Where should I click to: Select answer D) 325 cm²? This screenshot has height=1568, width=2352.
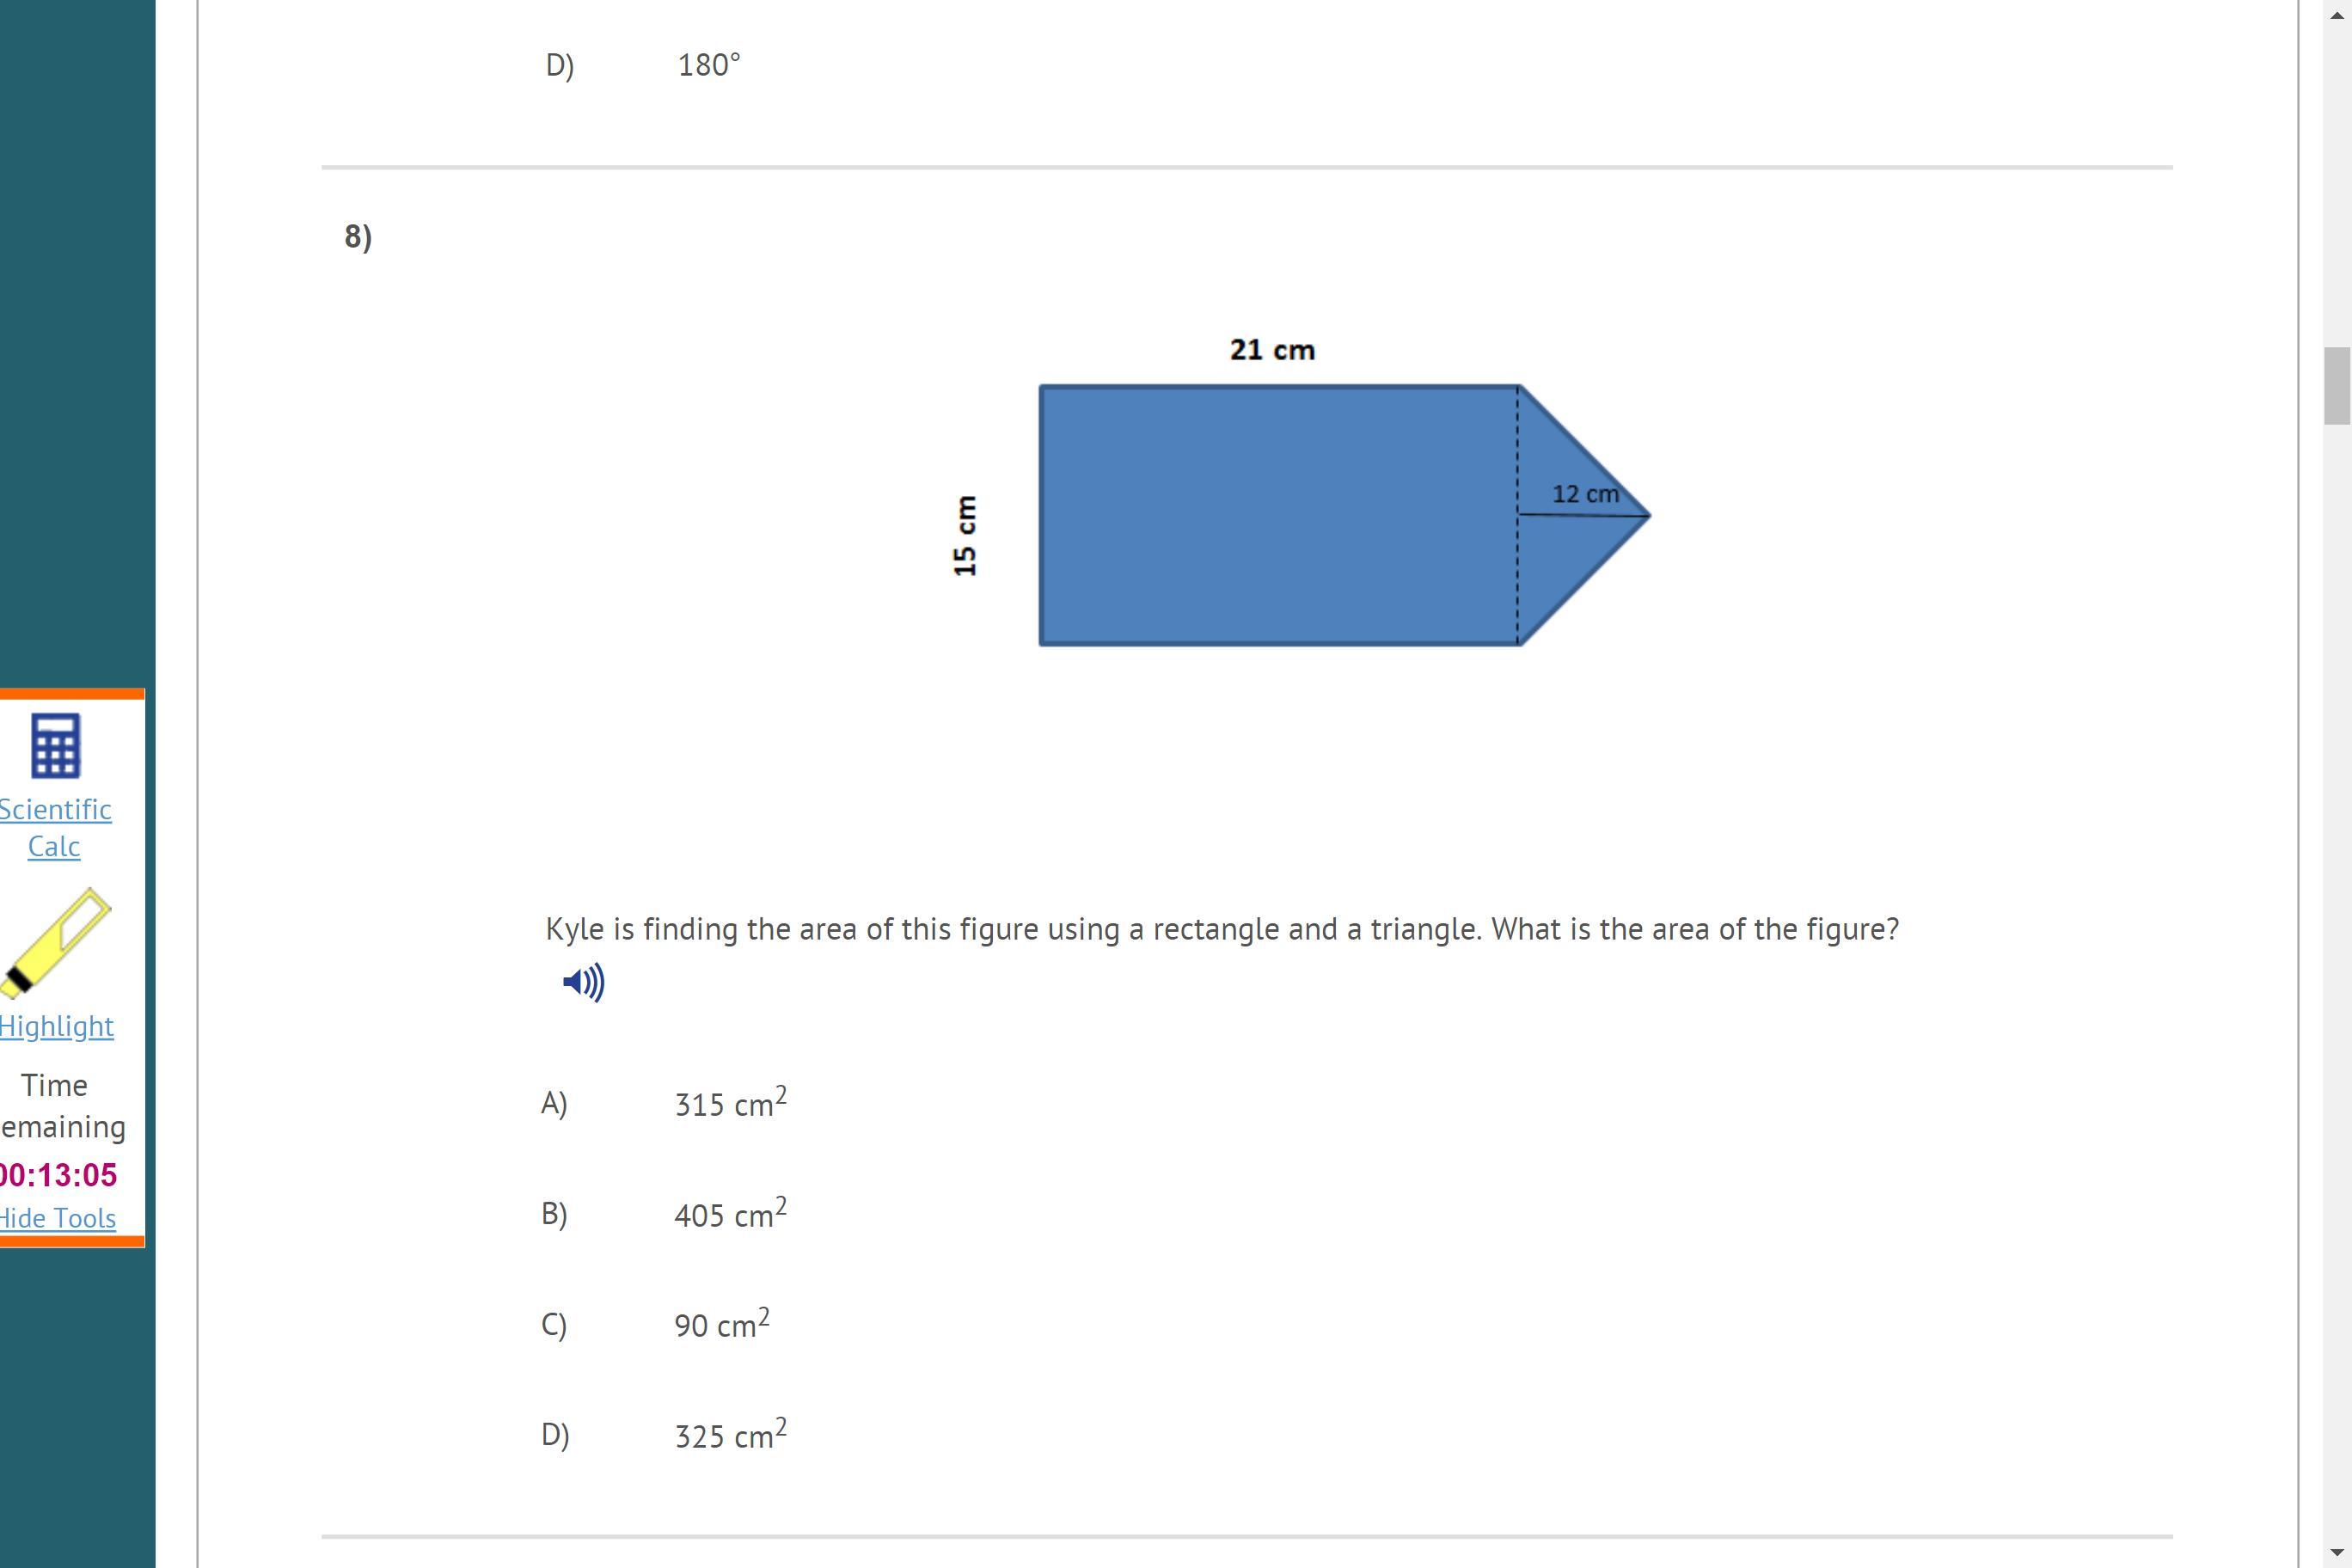tap(730, 1436)
